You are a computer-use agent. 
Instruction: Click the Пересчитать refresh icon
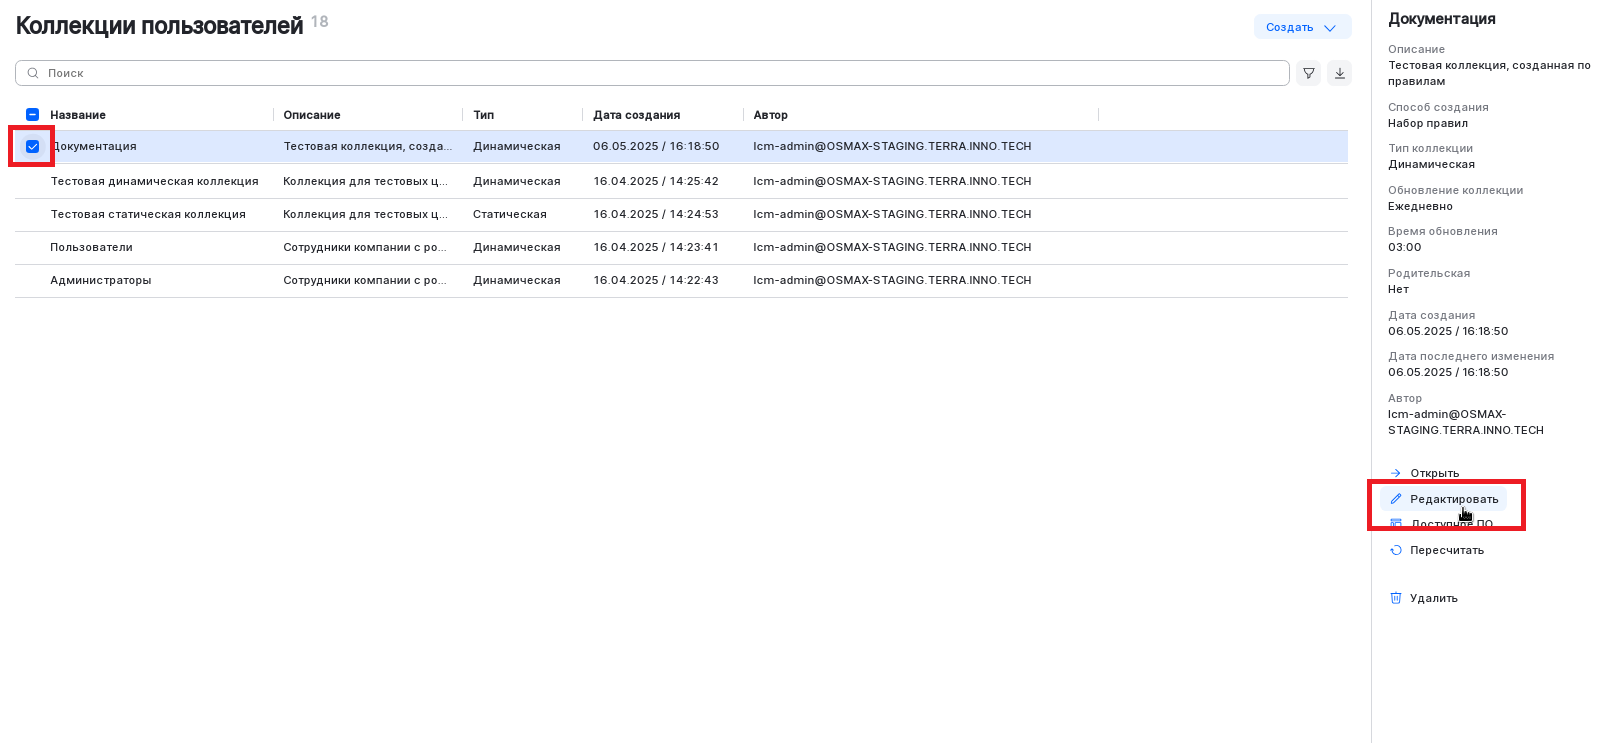point(1396,550)
